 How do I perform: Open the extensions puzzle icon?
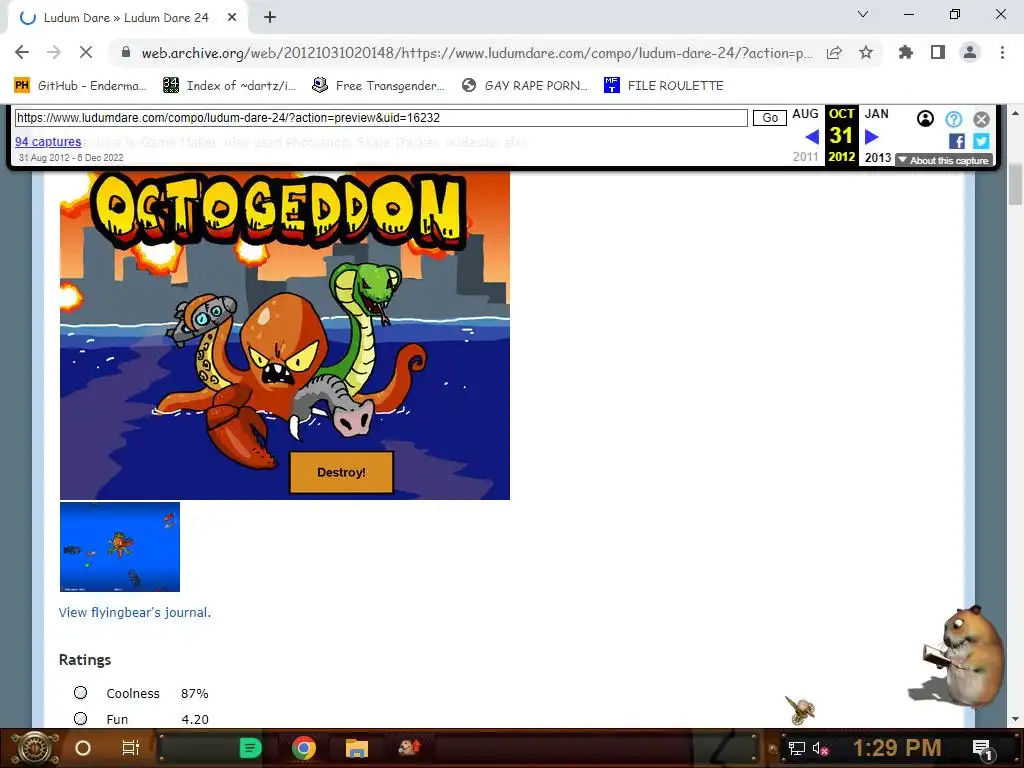pyautogui.click(x=906, y=52)
